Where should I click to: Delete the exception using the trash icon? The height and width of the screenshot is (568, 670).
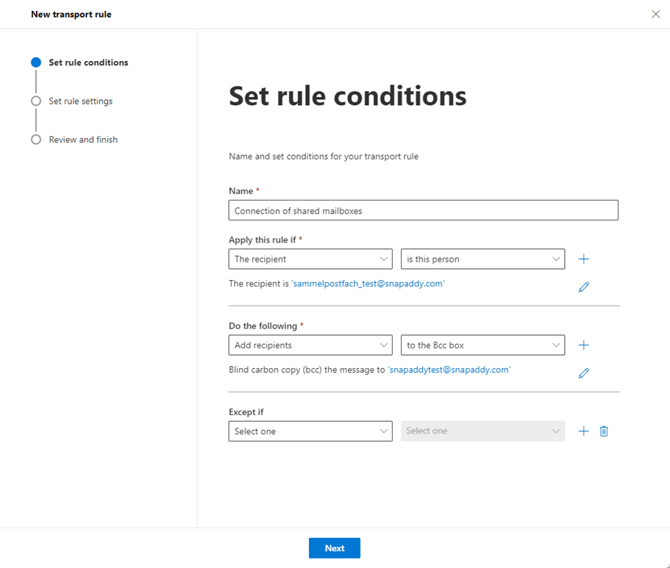click(x=603, y=431)
